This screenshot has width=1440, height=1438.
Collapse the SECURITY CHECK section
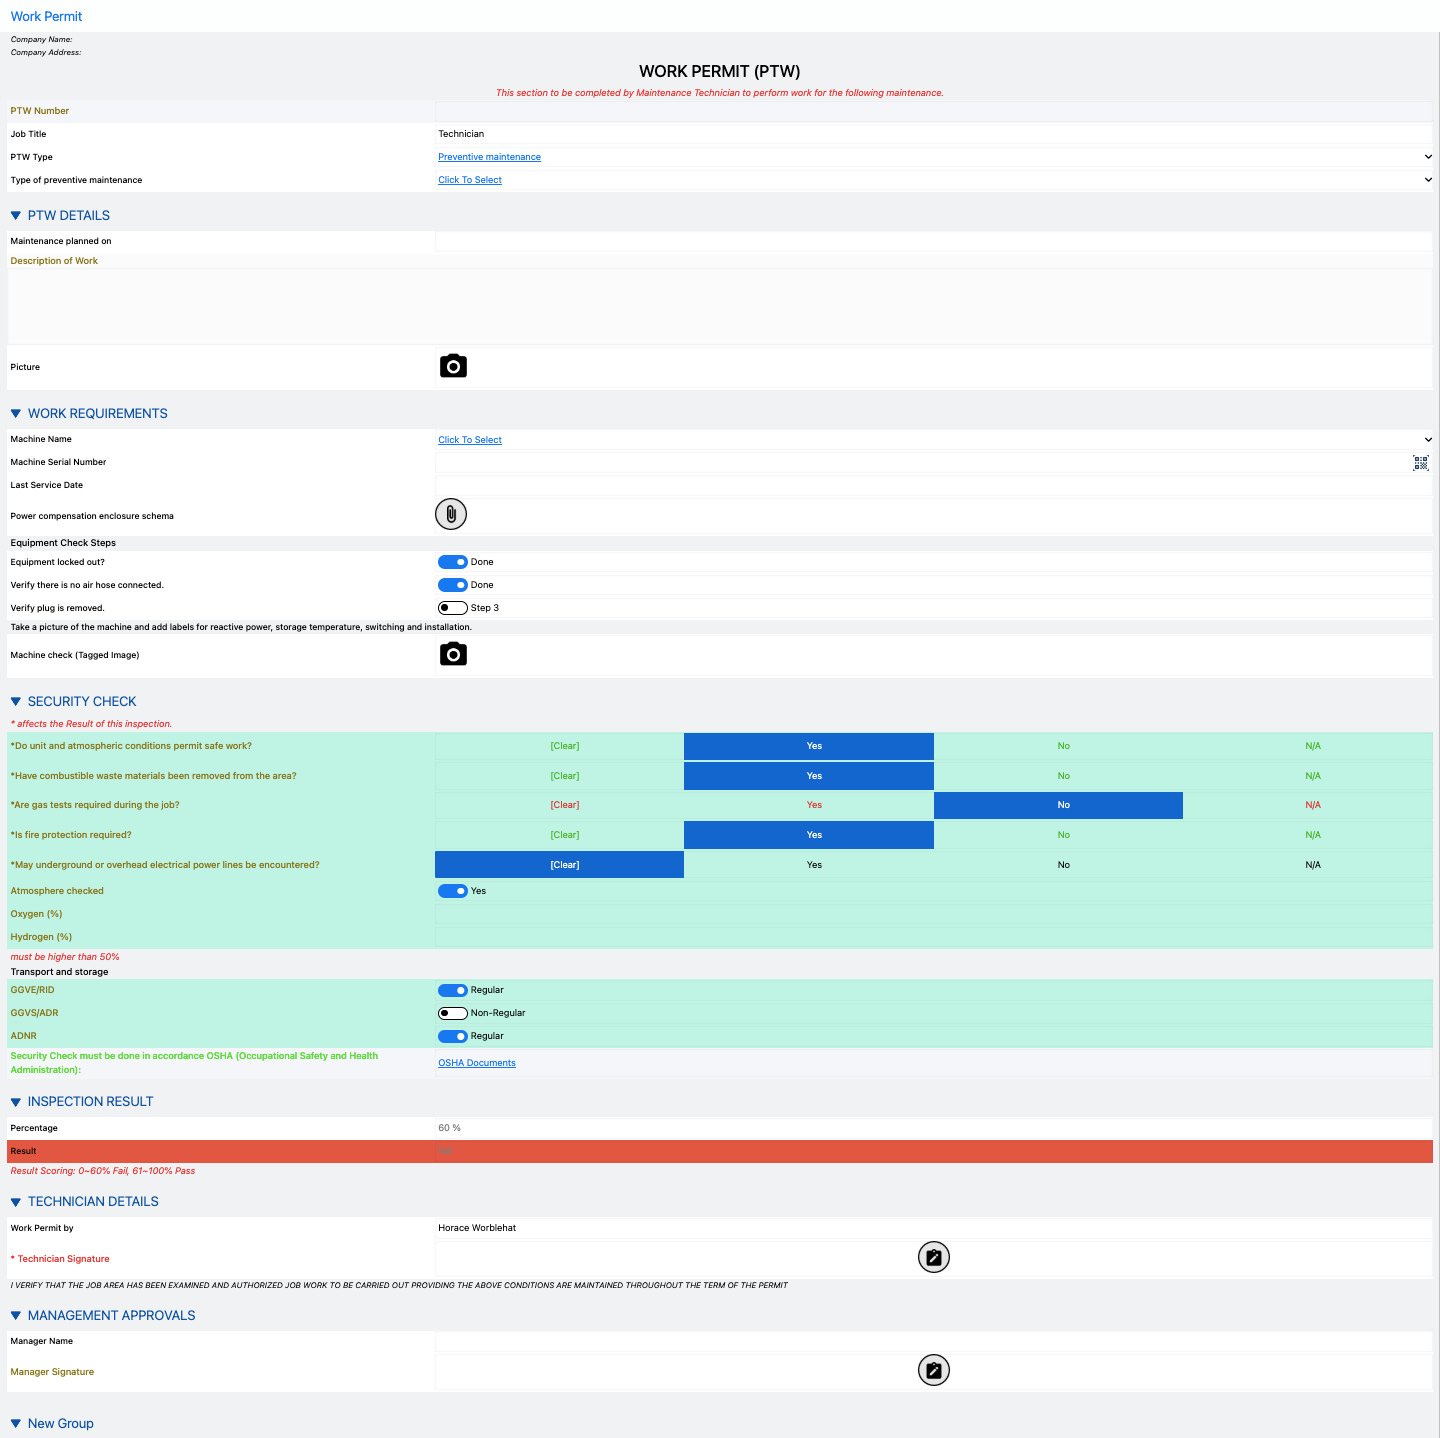16,702
